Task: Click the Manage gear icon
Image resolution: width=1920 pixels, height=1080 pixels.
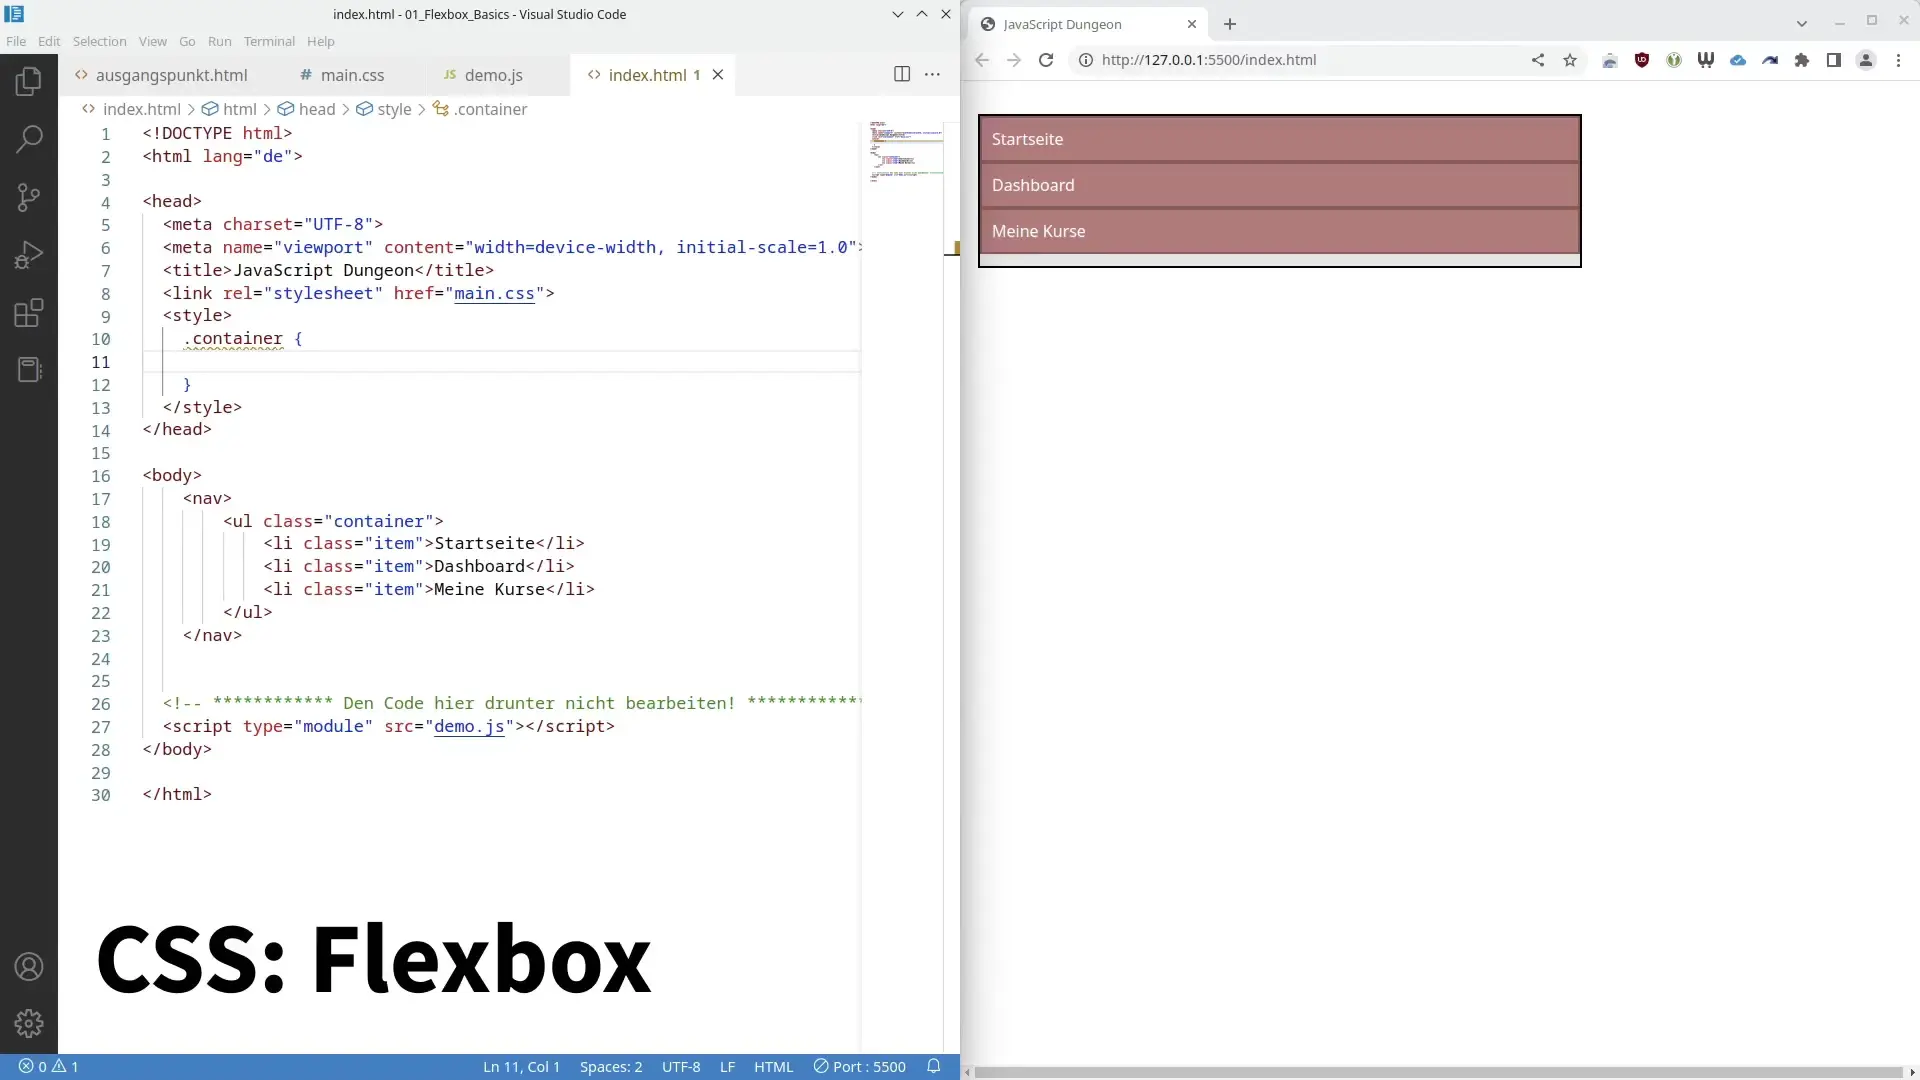Action: (x=29, y=1023)
